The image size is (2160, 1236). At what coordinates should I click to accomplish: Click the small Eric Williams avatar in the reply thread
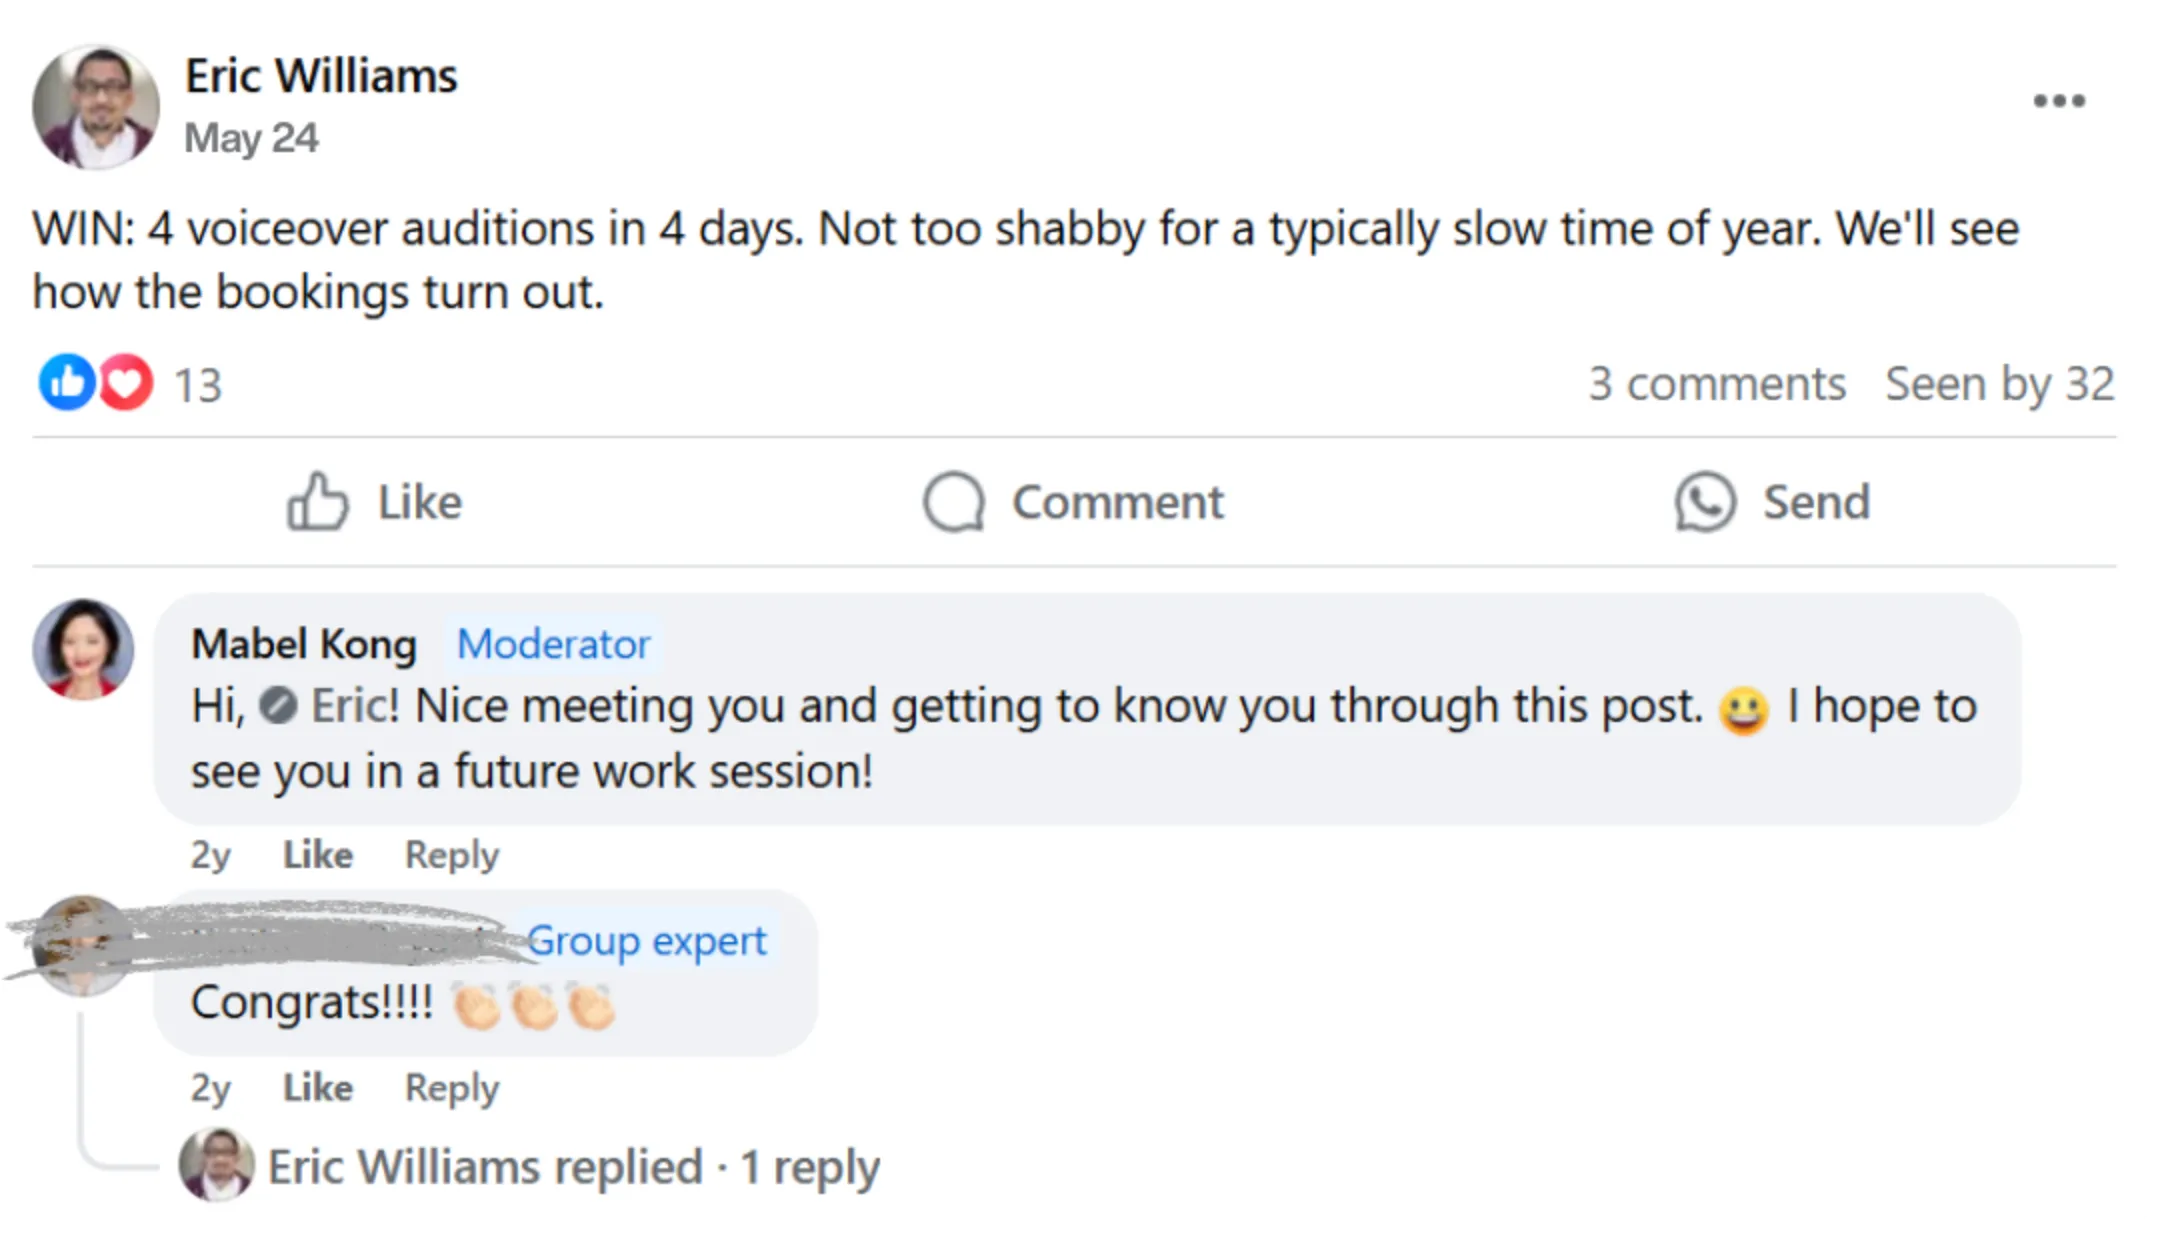[216, 1165]
